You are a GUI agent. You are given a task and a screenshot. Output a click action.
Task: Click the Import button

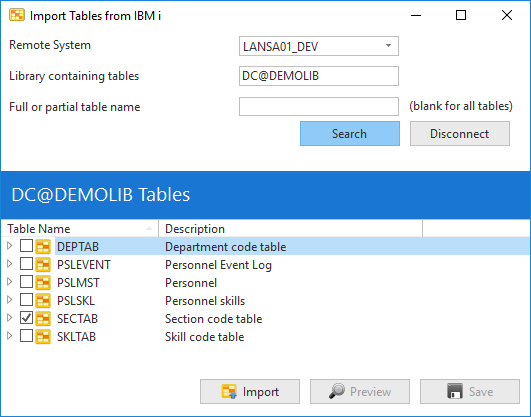(x=250, y=392)
